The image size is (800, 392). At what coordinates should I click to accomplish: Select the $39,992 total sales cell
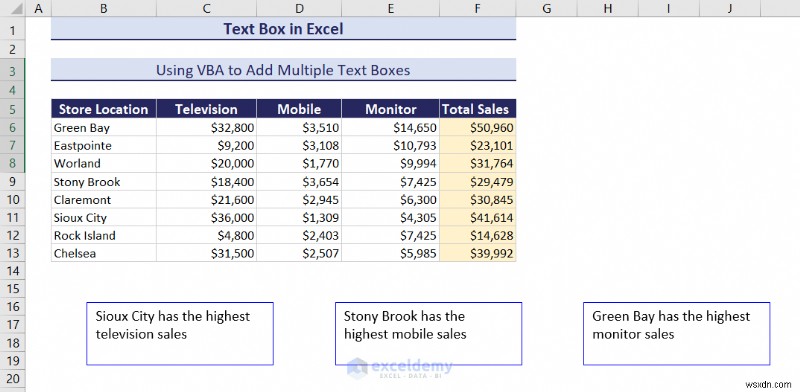click(478, 253)
